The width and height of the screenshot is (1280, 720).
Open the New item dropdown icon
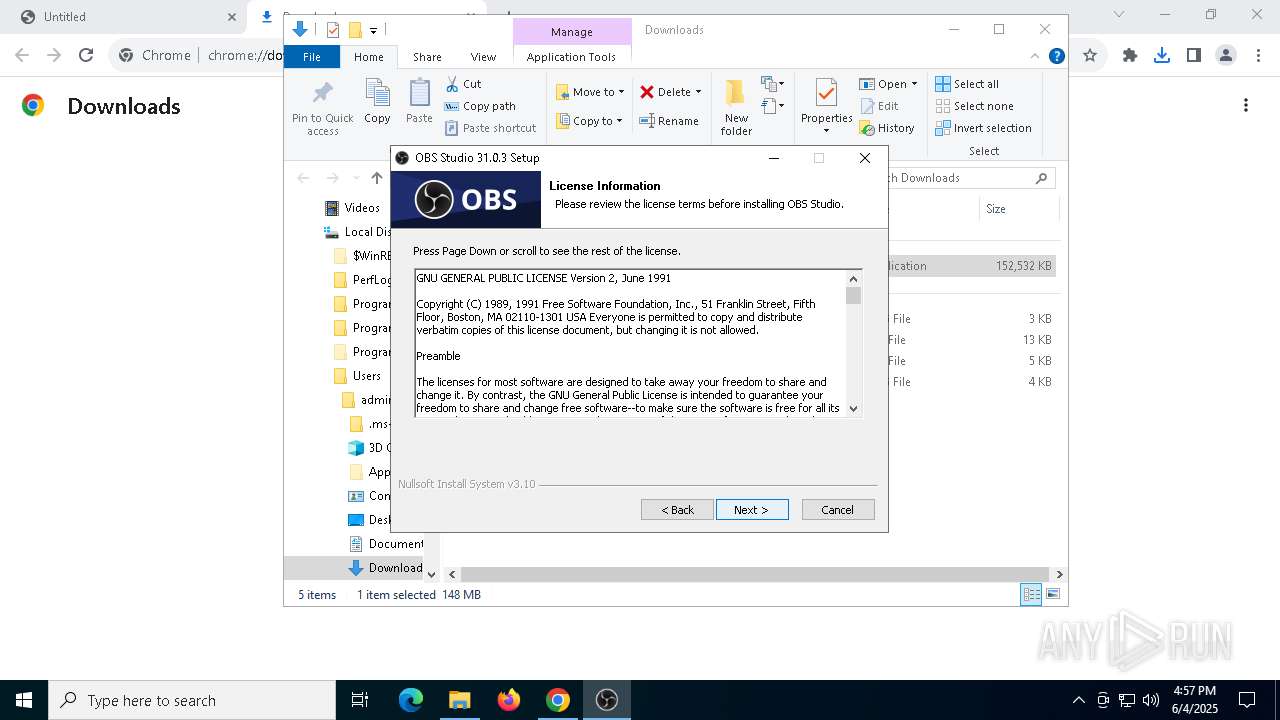[x=772, y=84]
